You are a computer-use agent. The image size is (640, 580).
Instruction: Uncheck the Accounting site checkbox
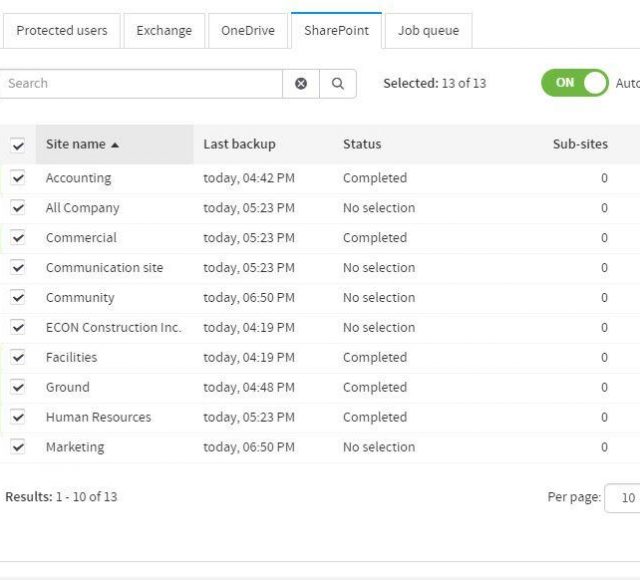pos(18,178)
